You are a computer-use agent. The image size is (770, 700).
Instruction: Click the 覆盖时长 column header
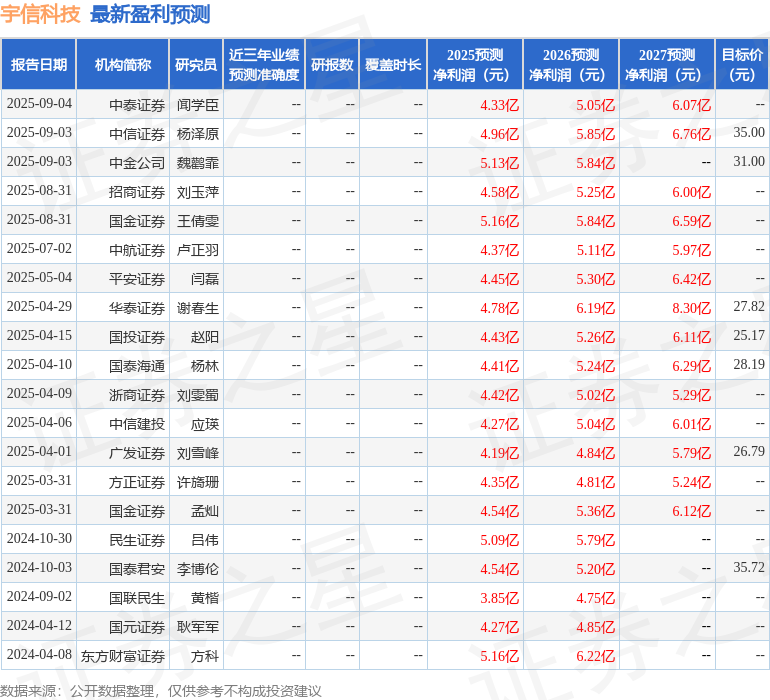[393, 64]
